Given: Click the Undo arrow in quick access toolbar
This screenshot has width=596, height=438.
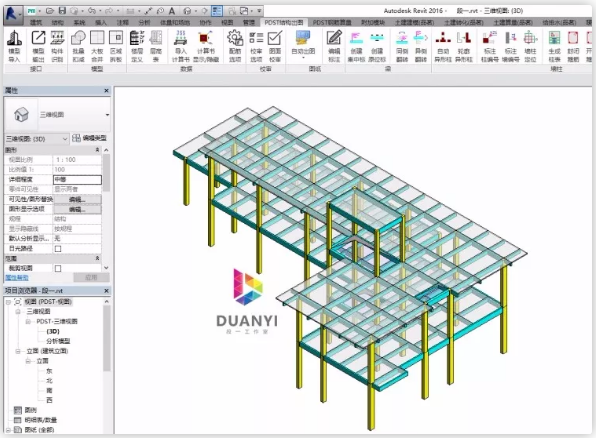Looking at the screenshot, I should (92, 11).
